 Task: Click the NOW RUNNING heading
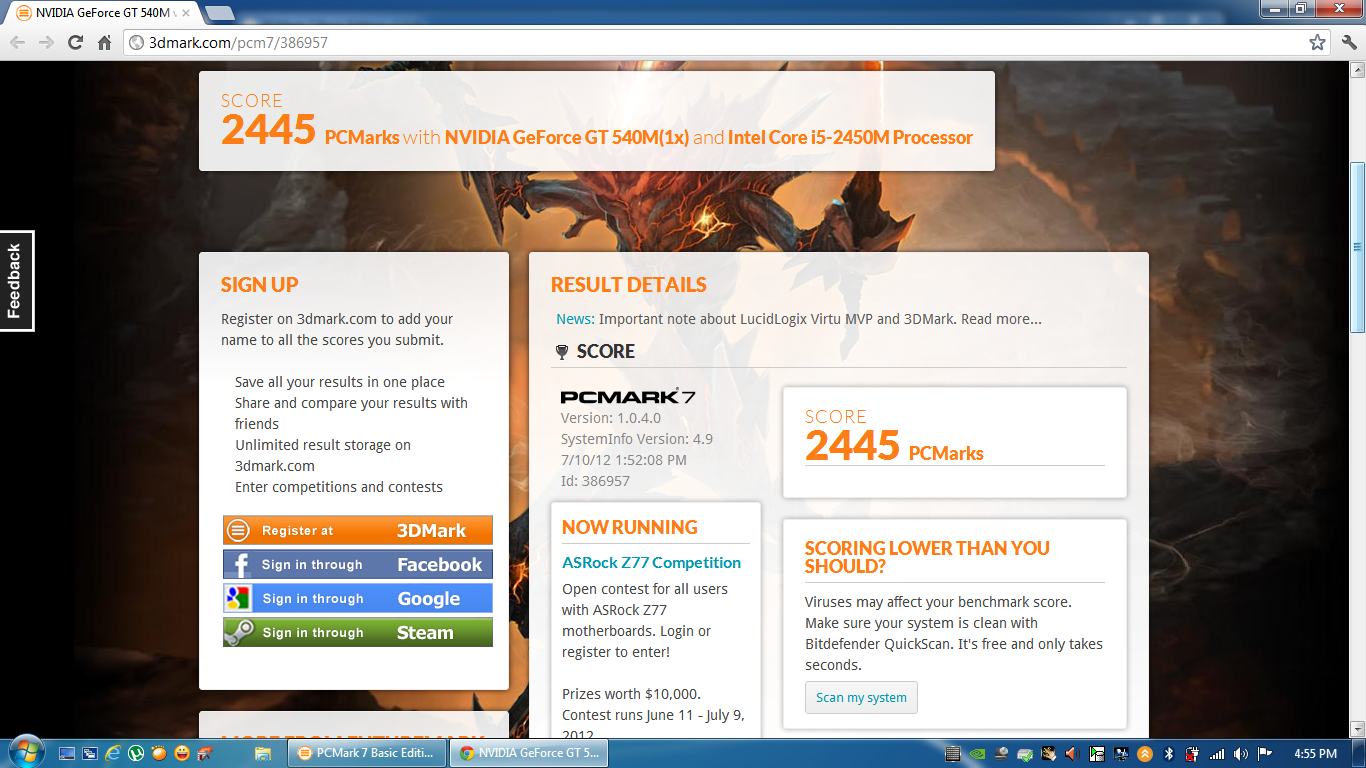(x=630, y=527)
